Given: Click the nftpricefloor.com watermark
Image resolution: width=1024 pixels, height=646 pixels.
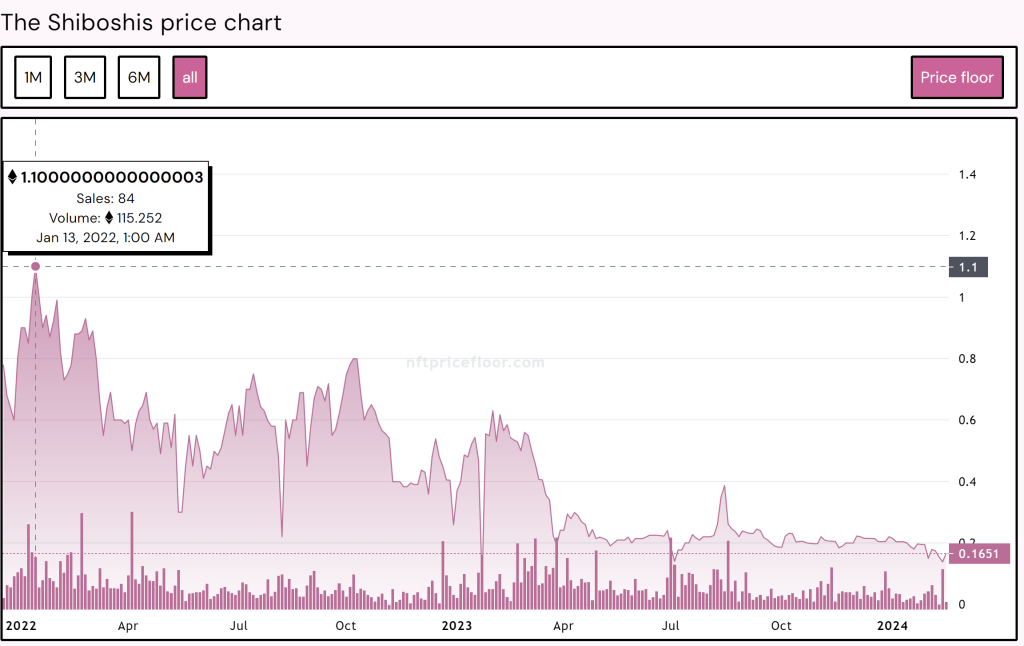Looking at the screenshot, I should coord(476,362).
